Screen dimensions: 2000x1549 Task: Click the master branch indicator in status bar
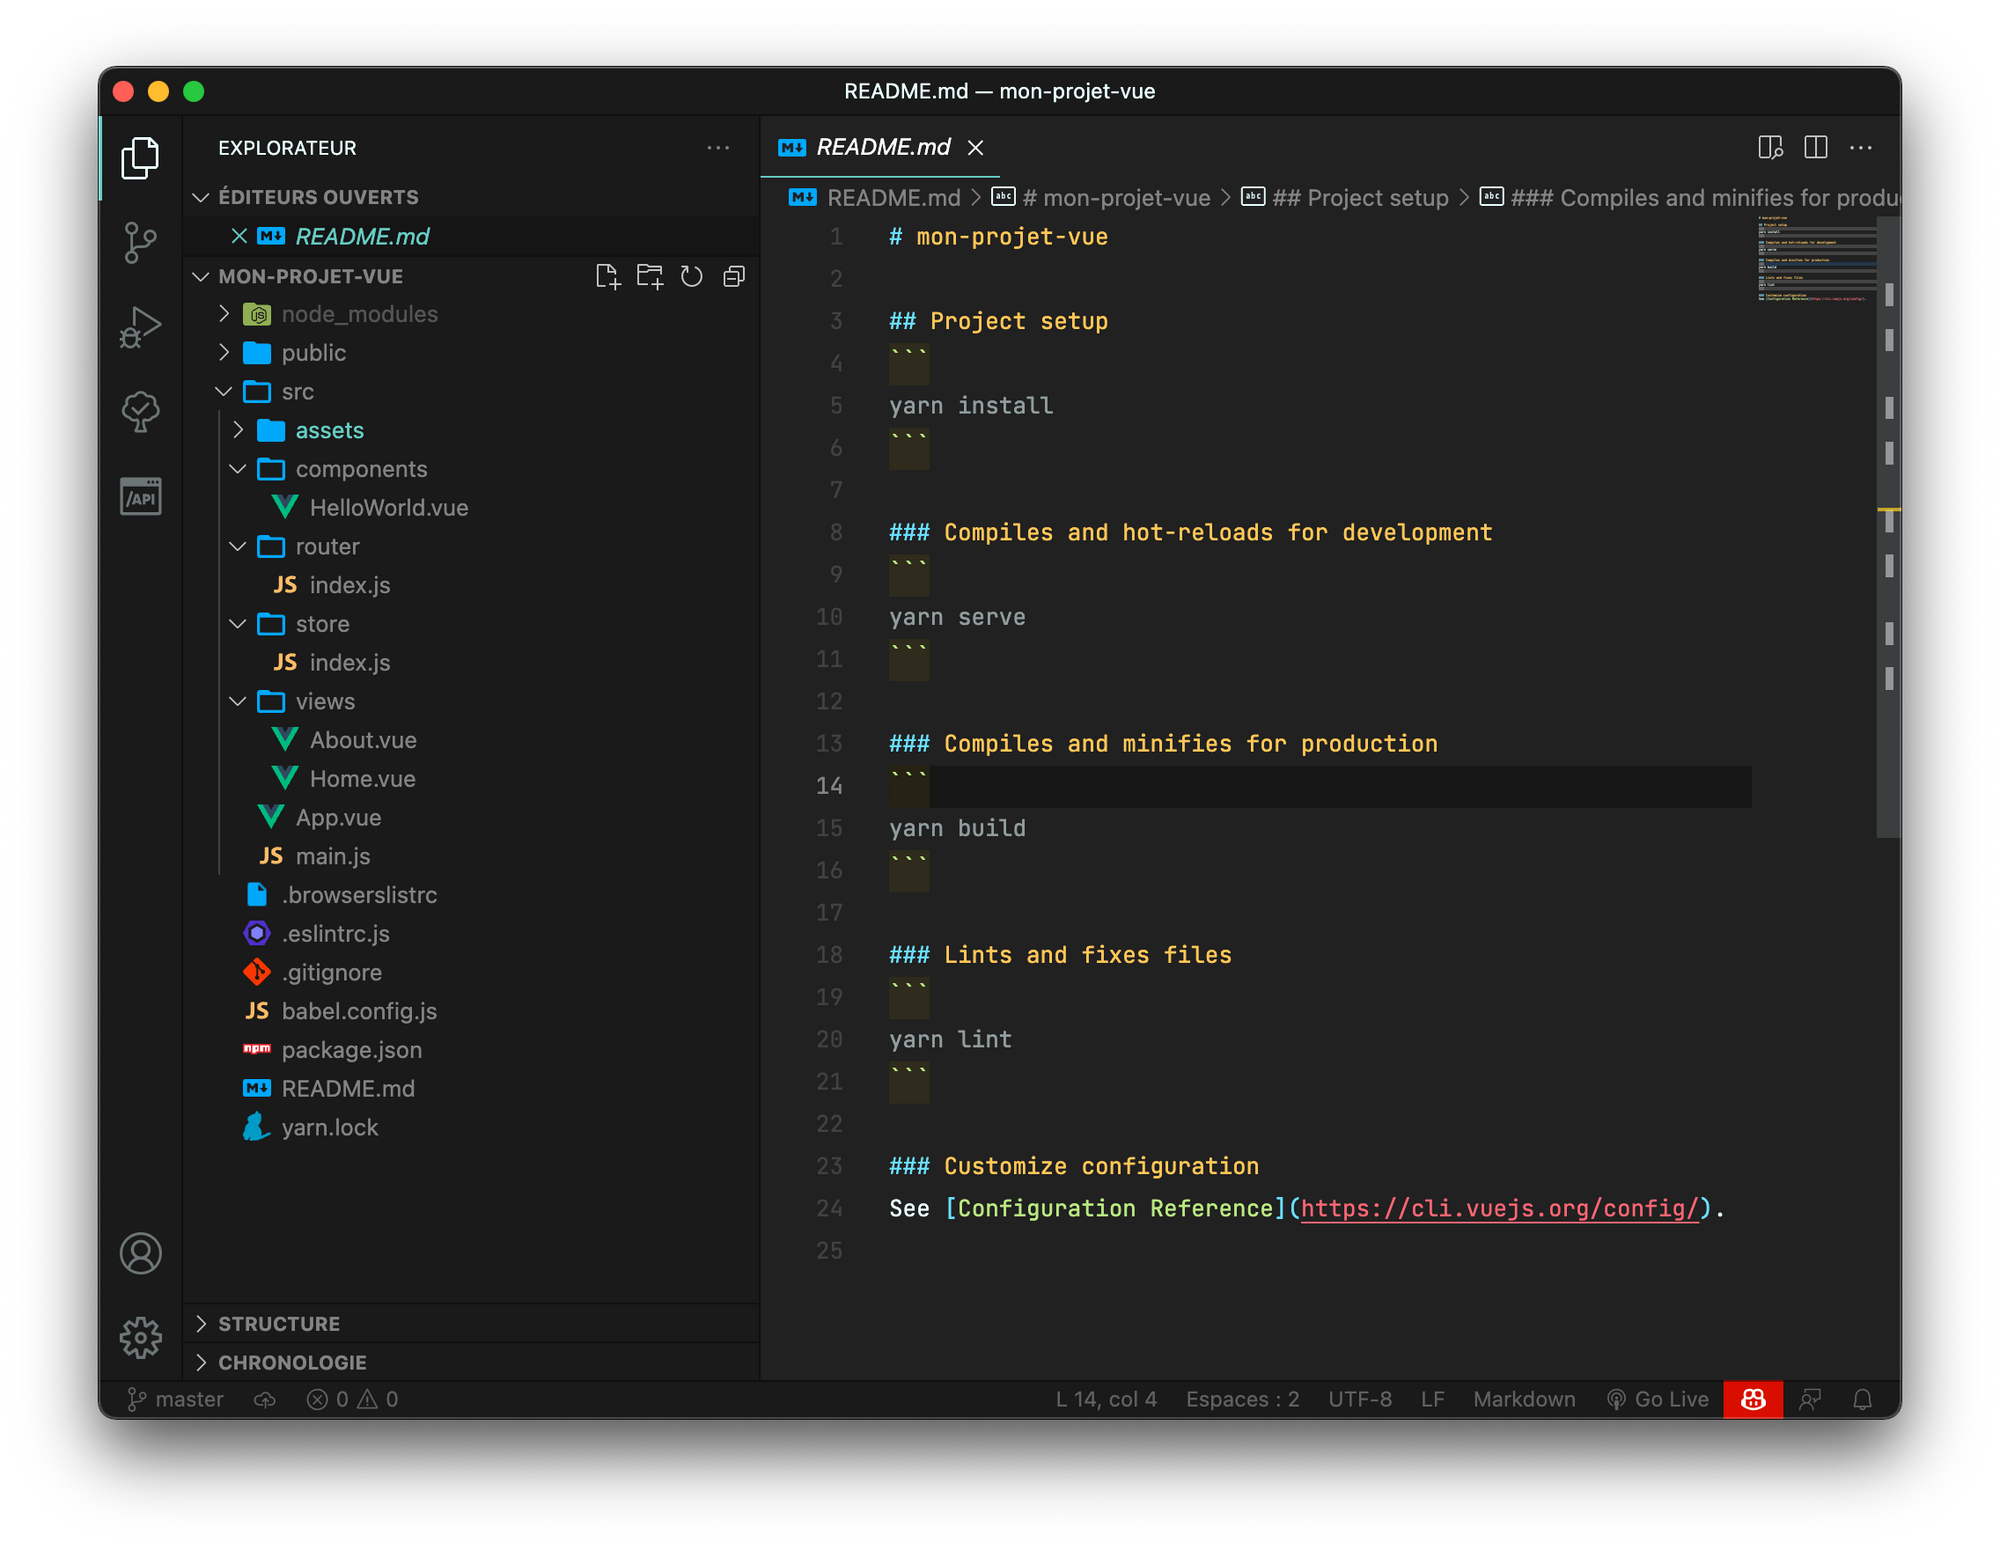point(177,1400)
